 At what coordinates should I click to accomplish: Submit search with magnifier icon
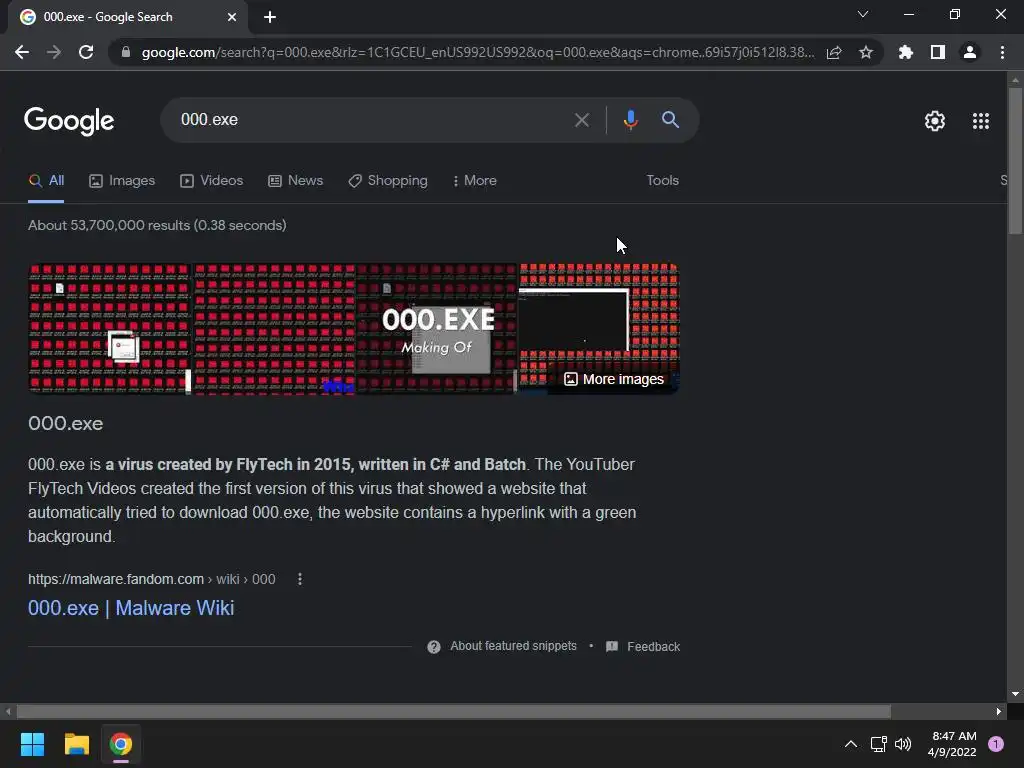coord(670,120)
